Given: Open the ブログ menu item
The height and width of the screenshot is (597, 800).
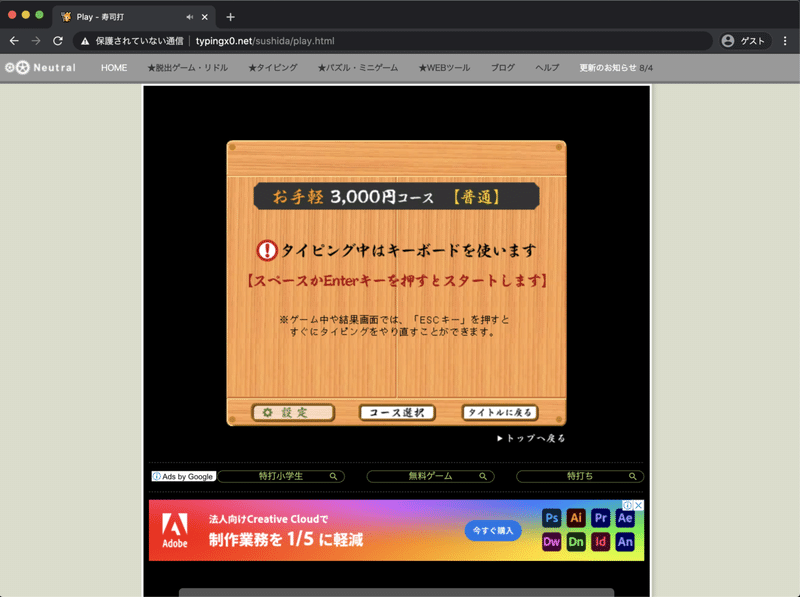Looking at the screenshot, I should click(x=503, y=68).
